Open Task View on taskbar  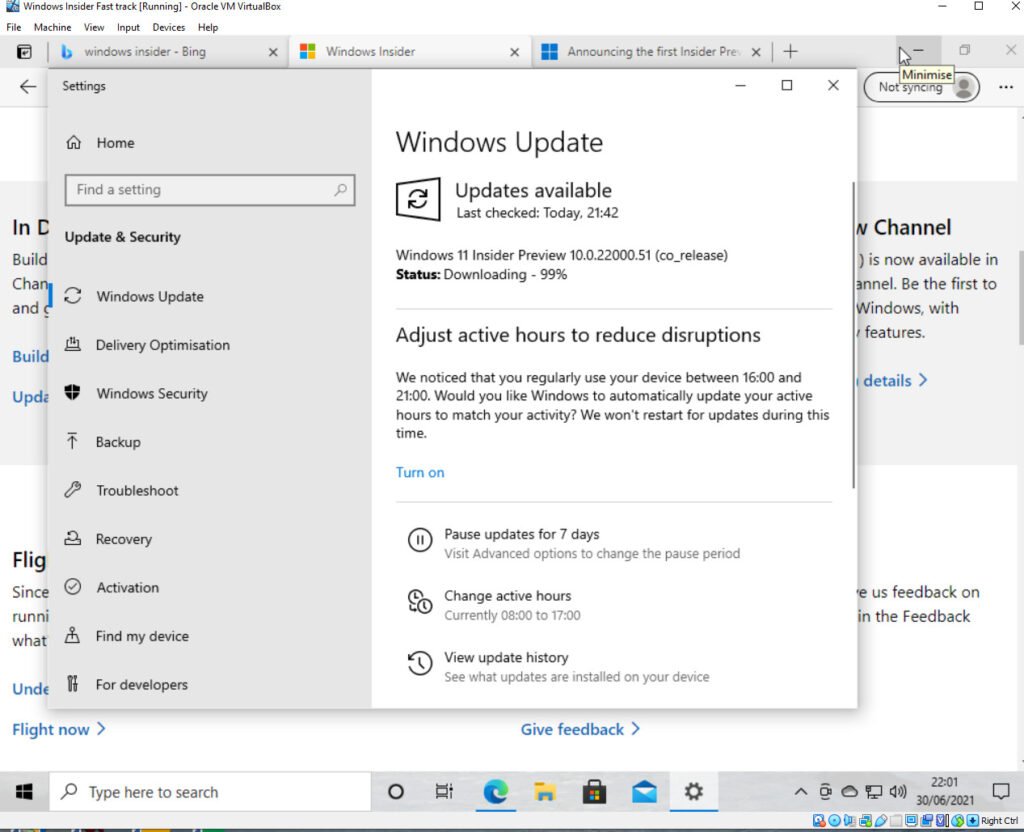click(x=444, y=792)
